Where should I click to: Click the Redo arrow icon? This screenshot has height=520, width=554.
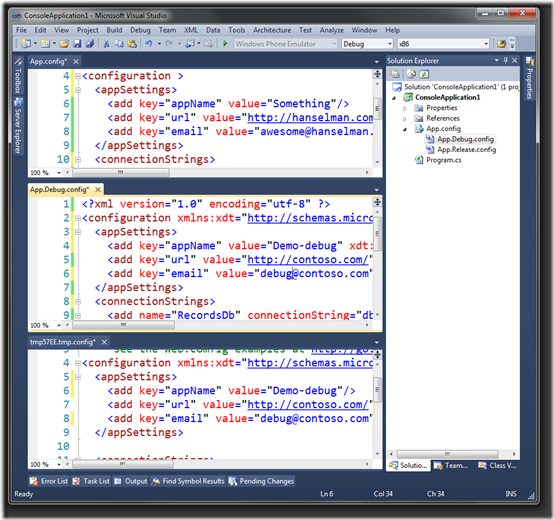[169, 44]
